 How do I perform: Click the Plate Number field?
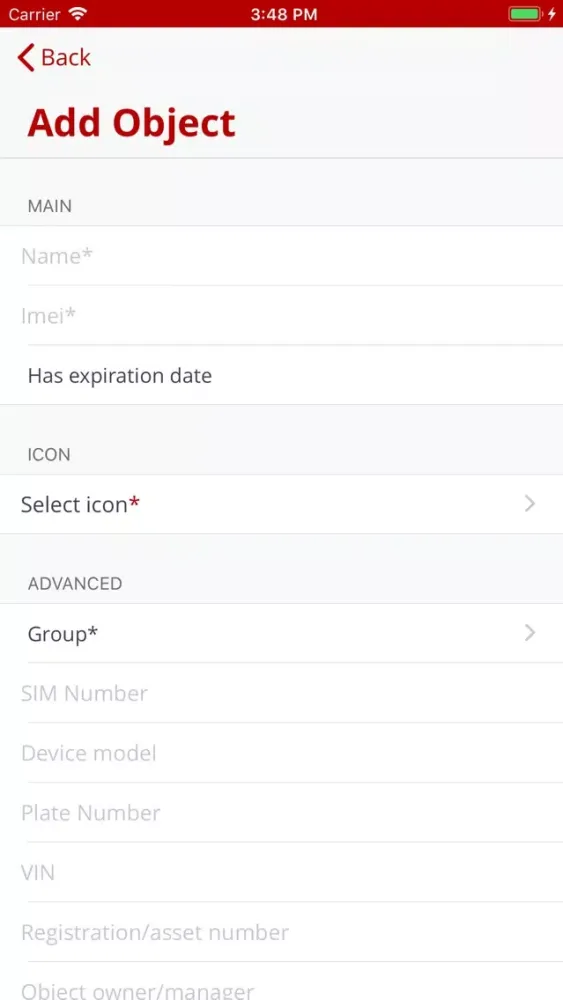click(x=281, y=812)
